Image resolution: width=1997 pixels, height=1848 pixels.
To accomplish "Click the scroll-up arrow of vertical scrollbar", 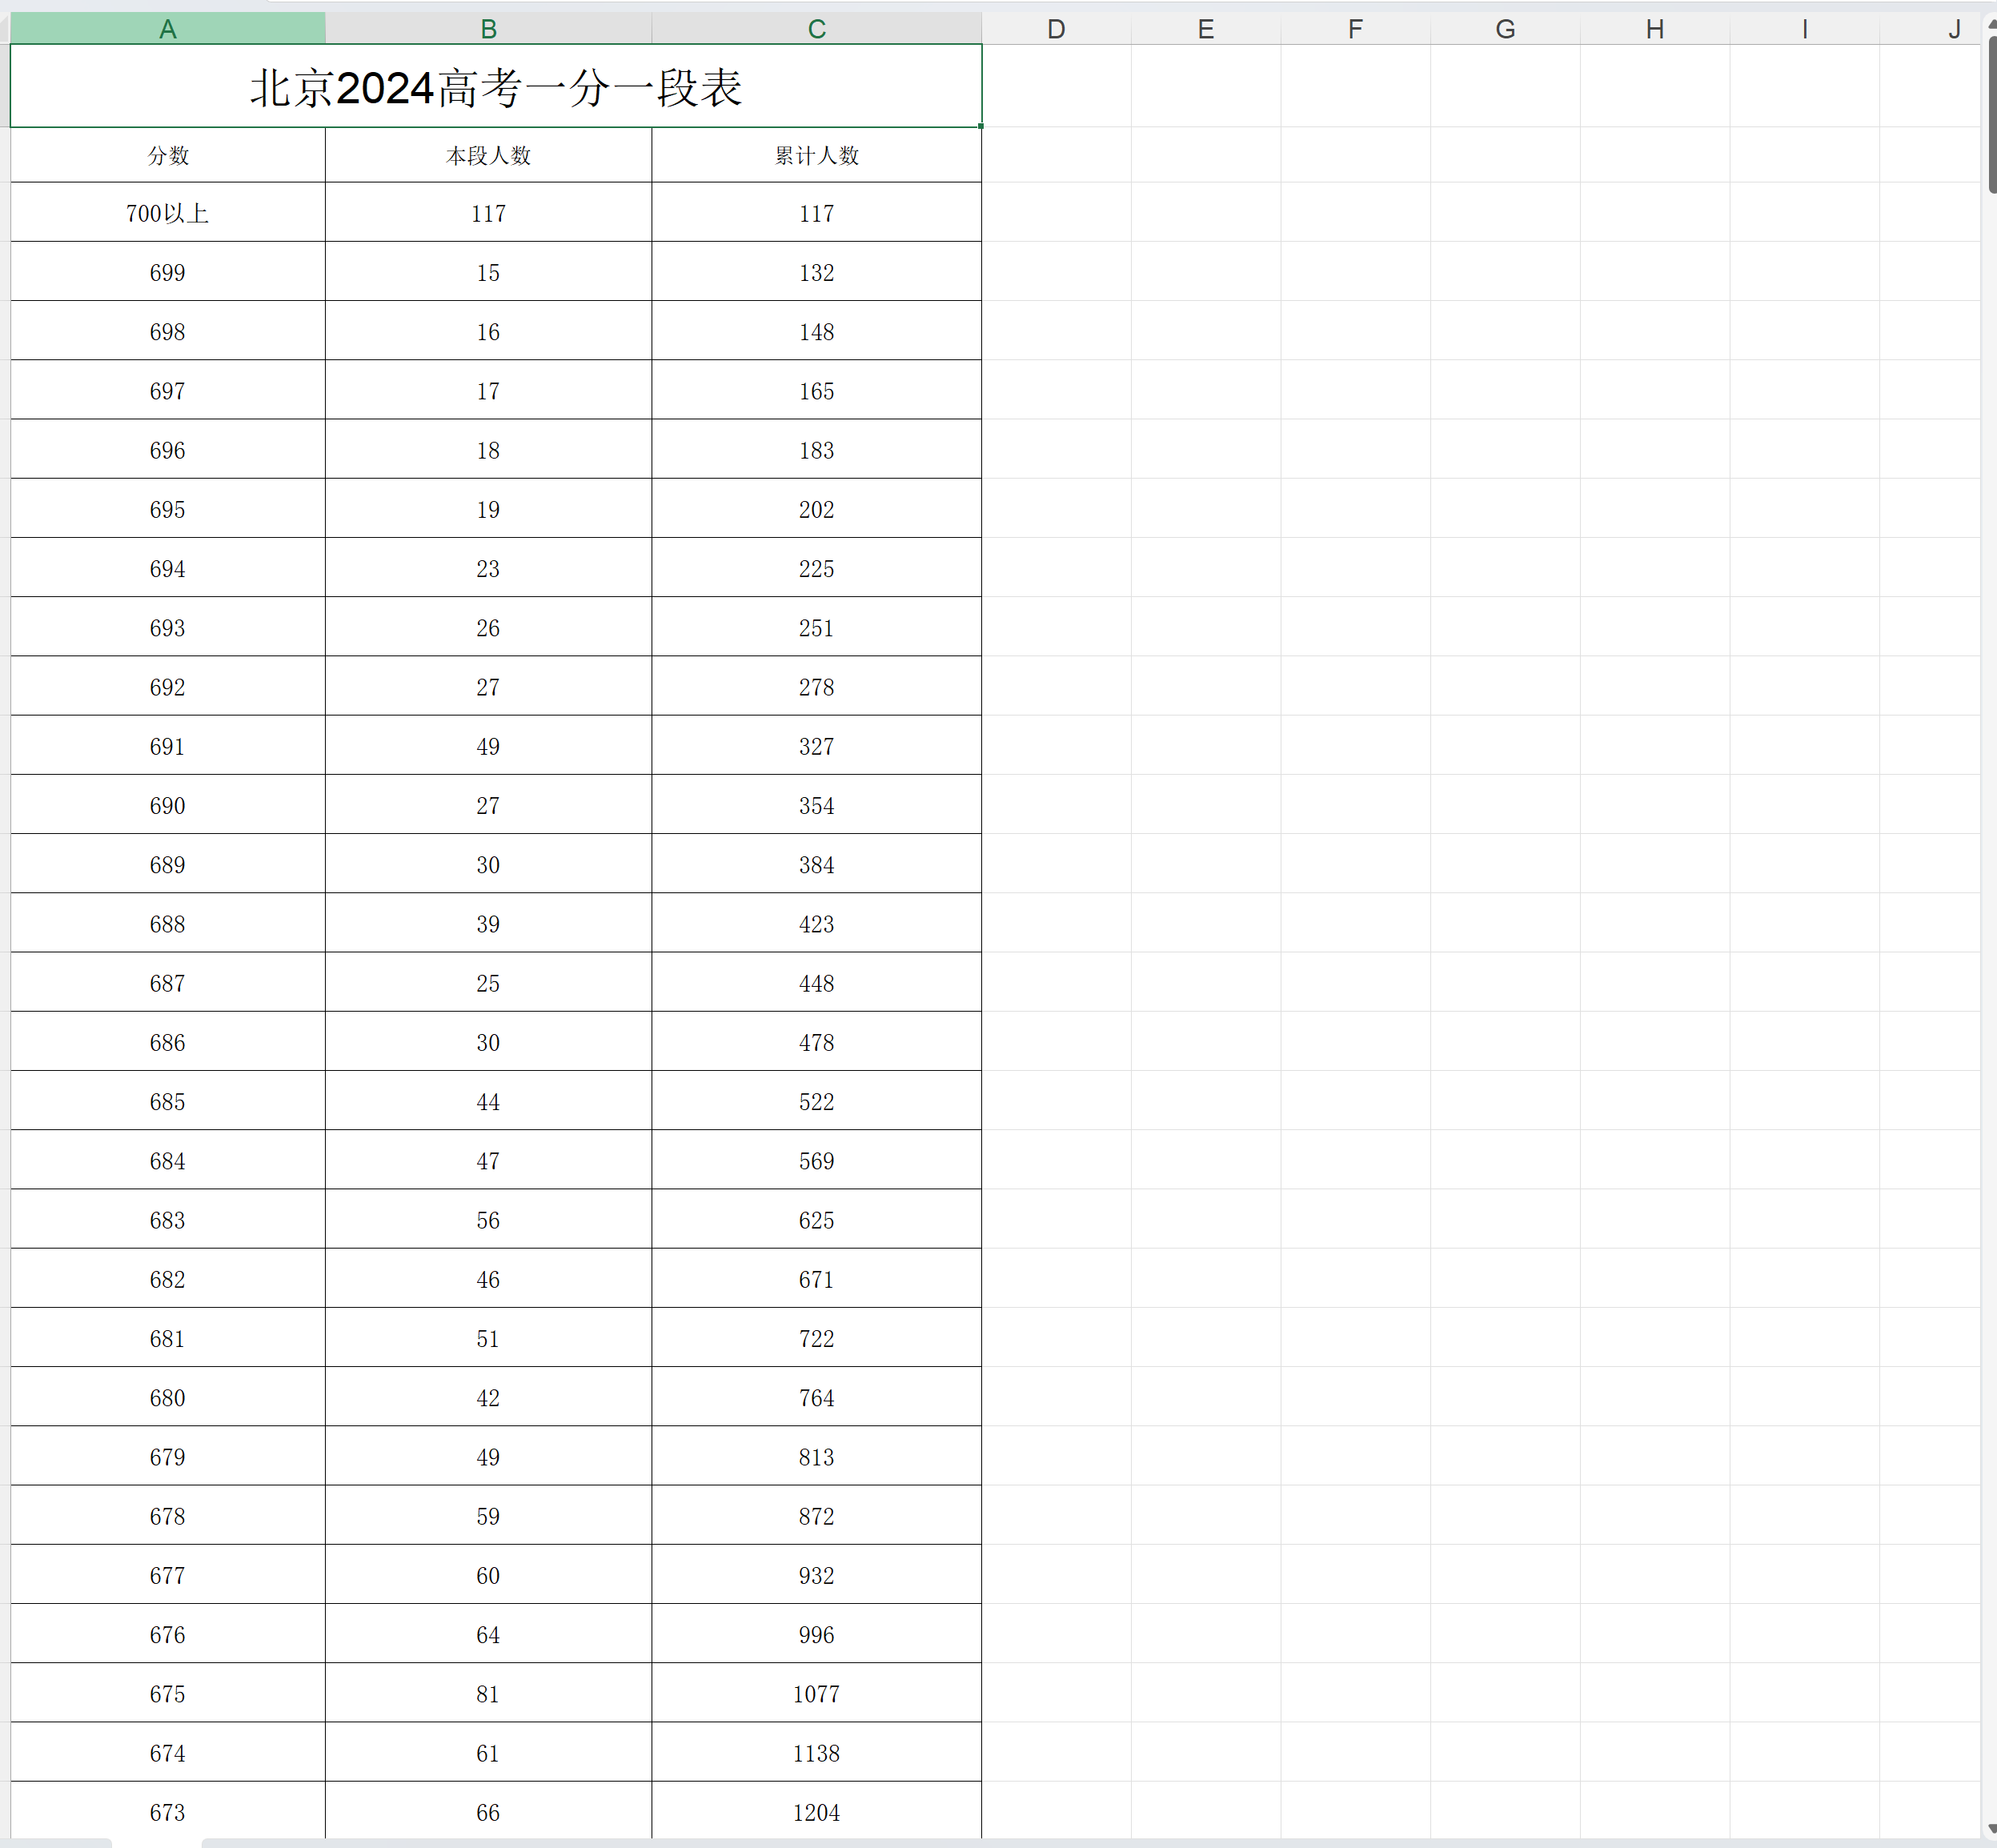I will pos(1991,24).
